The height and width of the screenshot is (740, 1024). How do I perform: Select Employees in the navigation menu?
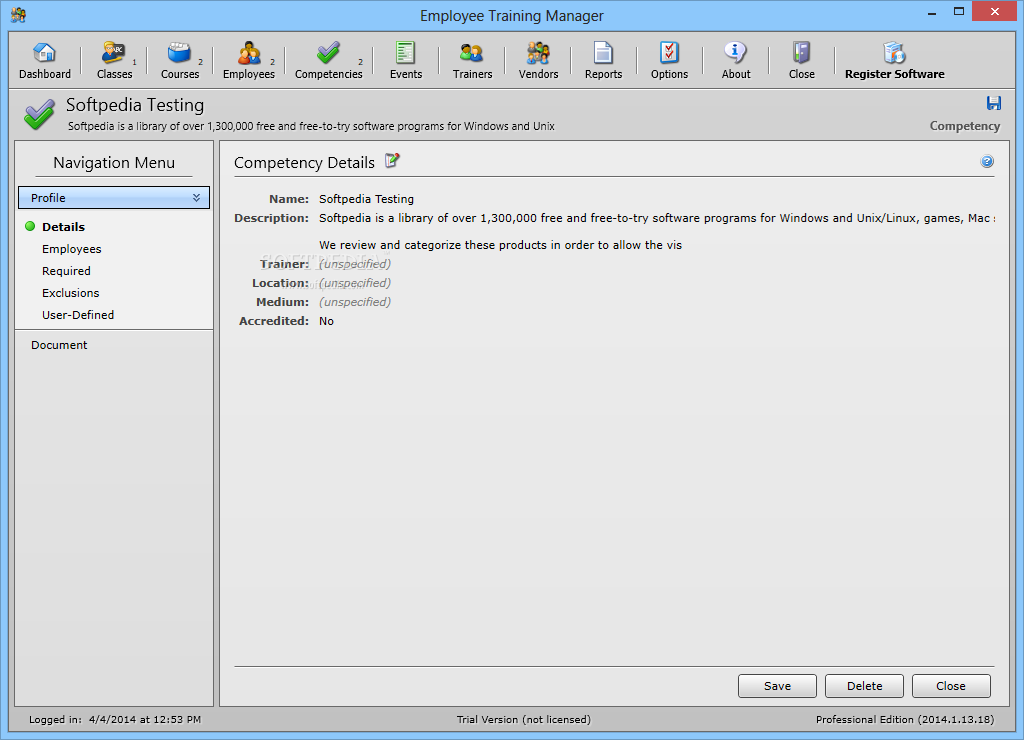[71, 249]
